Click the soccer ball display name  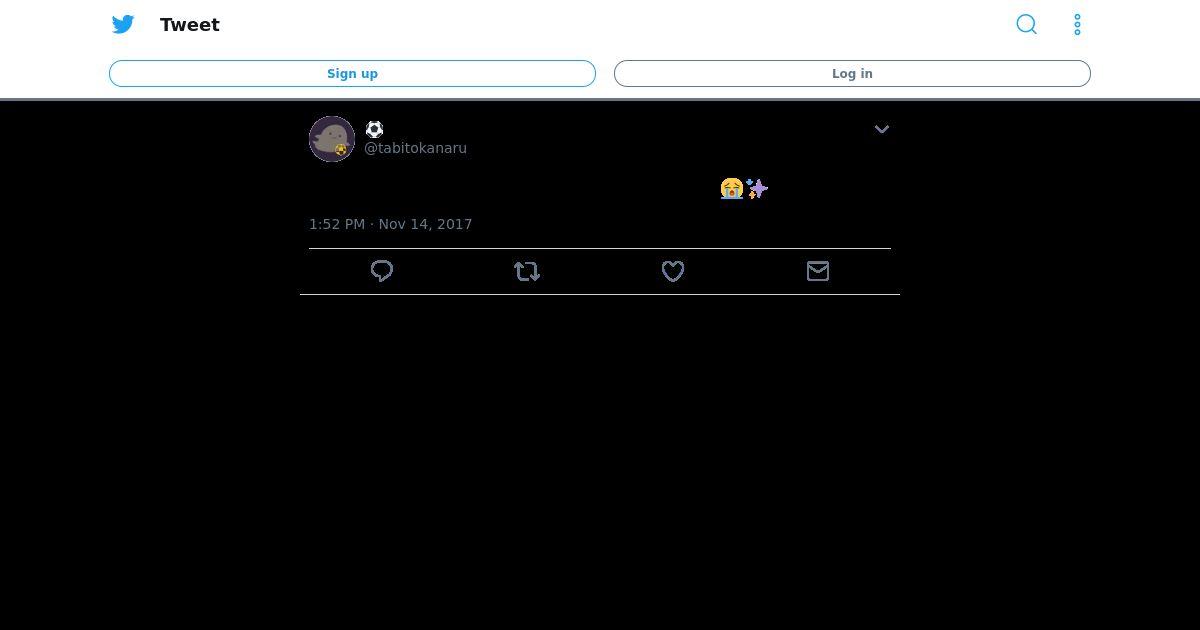coord(374,129)
